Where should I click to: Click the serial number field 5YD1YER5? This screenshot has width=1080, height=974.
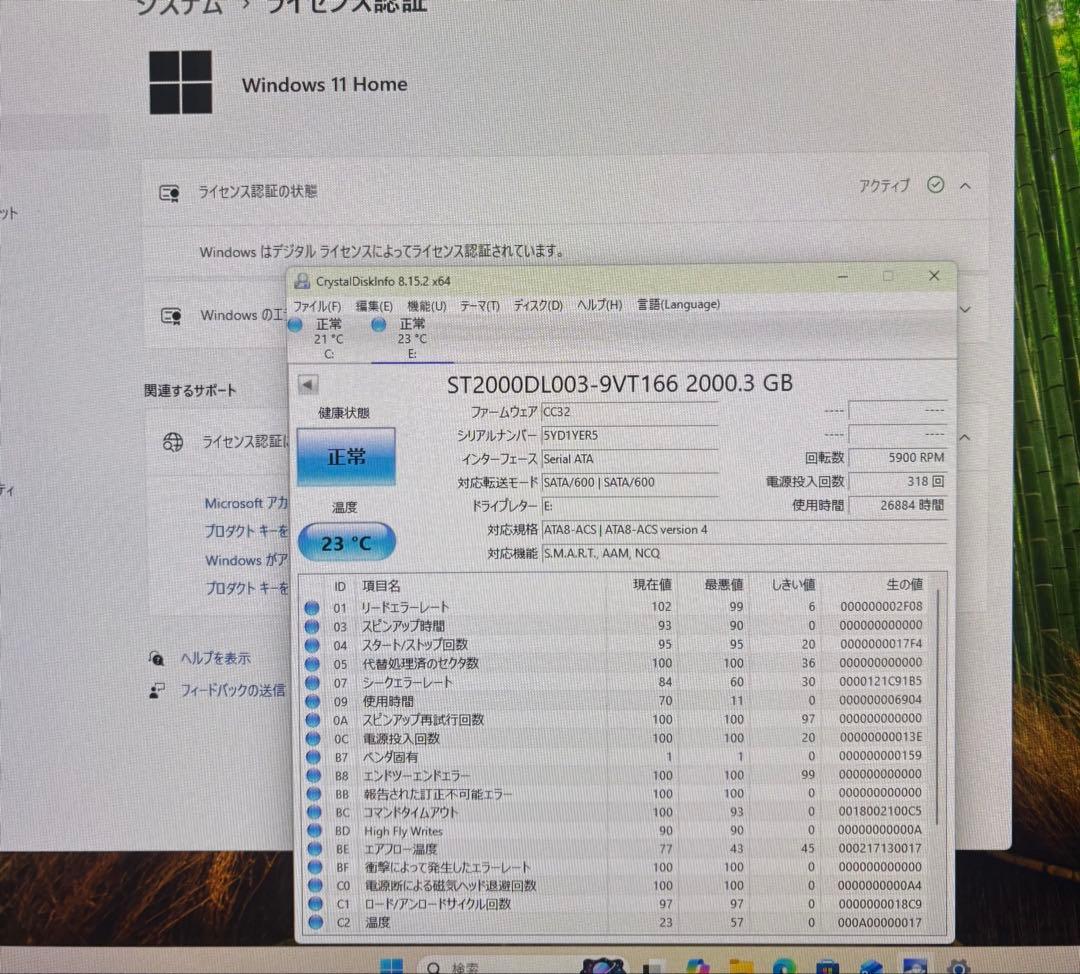[x=630, y=435]
